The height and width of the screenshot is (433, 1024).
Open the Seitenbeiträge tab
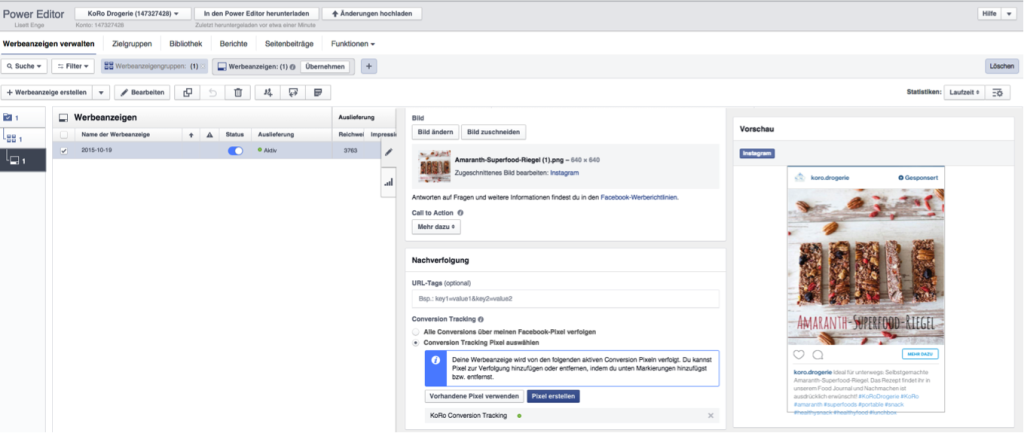(289, 44)
